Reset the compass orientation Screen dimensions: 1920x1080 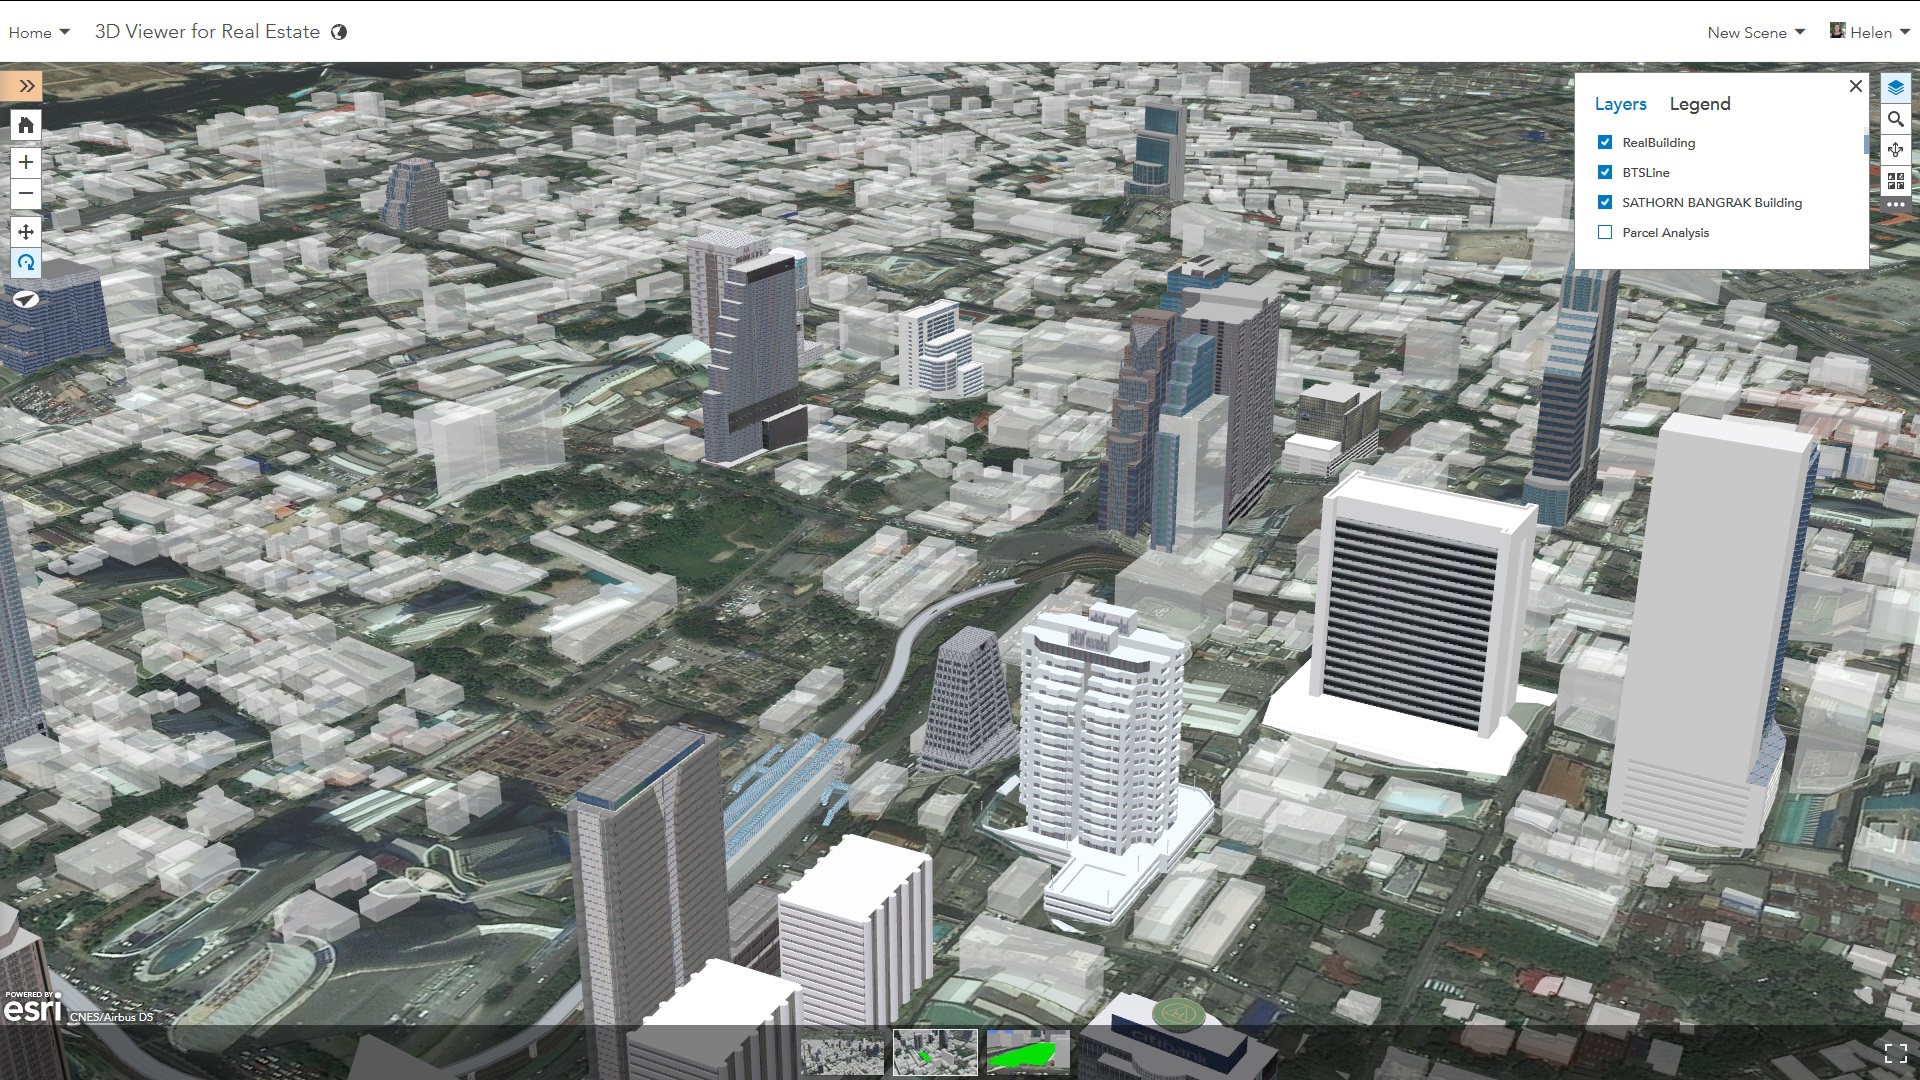(26, 299)
